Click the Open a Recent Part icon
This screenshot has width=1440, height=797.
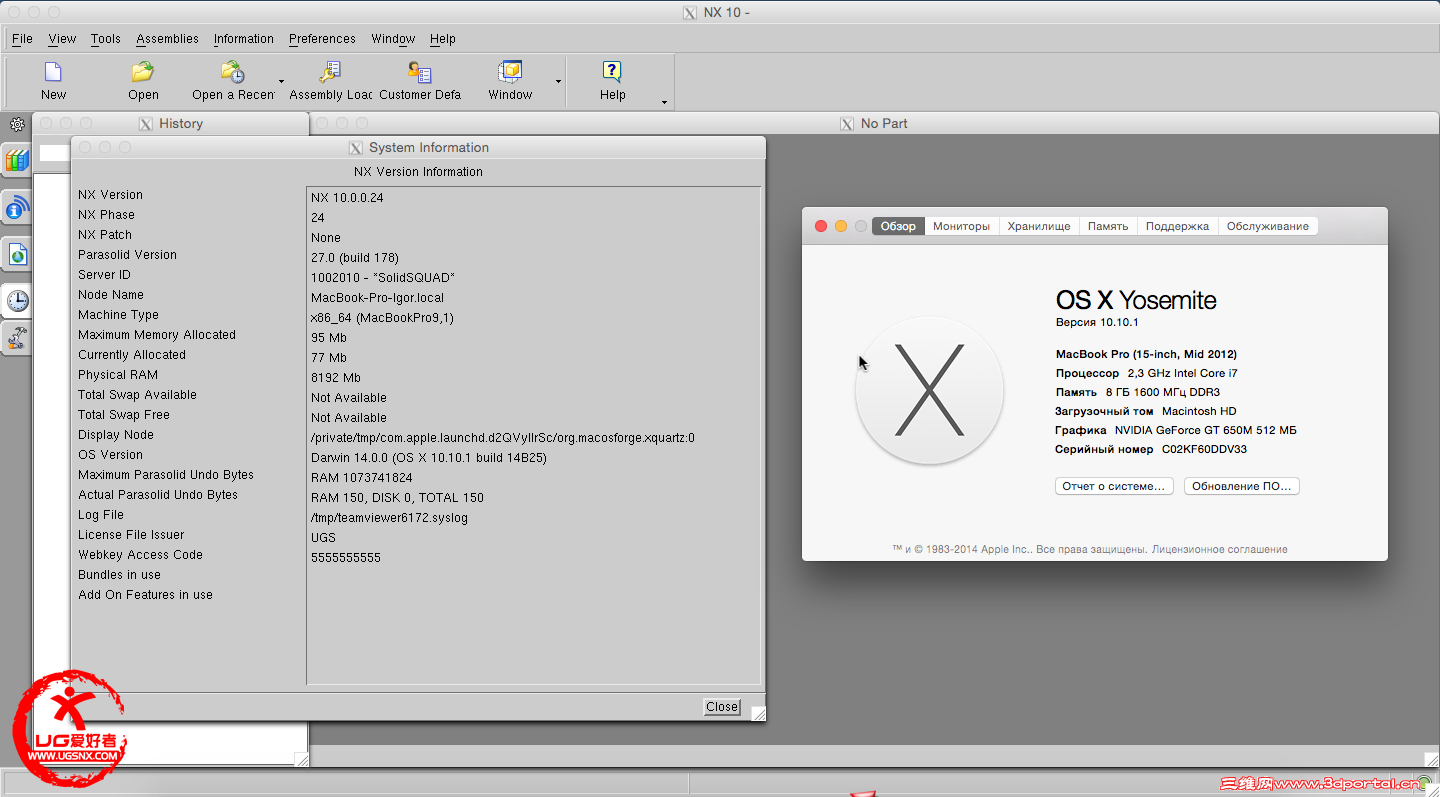pyautogui.click(x=233, y=72)
